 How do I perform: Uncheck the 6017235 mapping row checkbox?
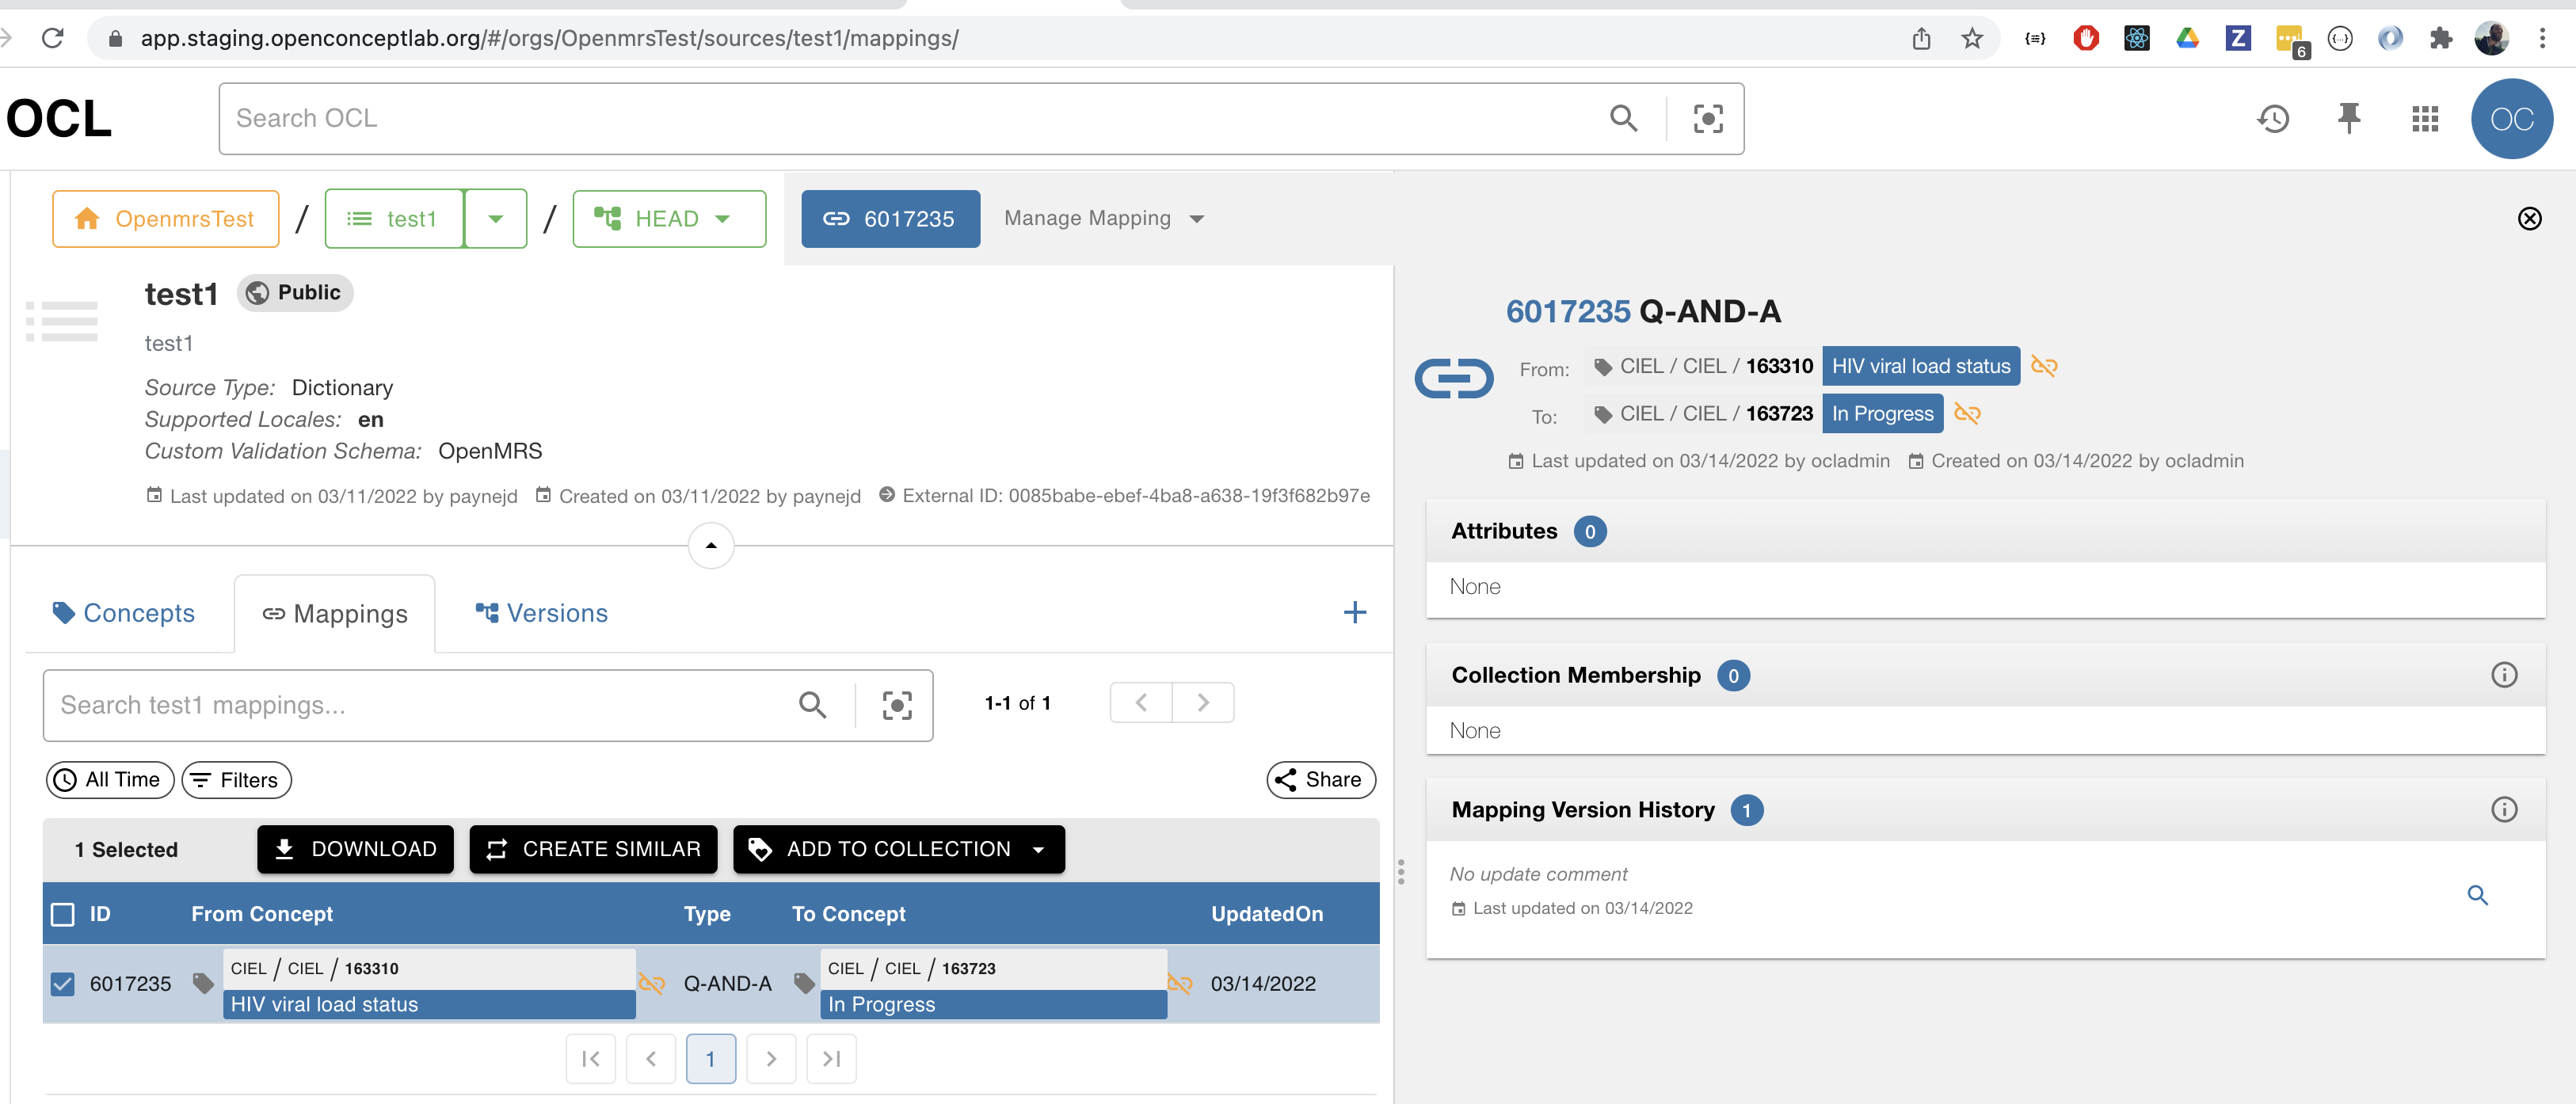pos(62,984)
